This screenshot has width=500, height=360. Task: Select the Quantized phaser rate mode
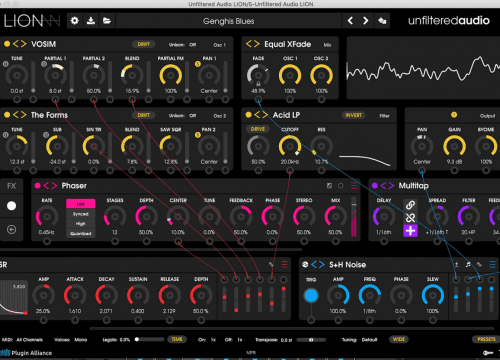(x=81, y=233)
